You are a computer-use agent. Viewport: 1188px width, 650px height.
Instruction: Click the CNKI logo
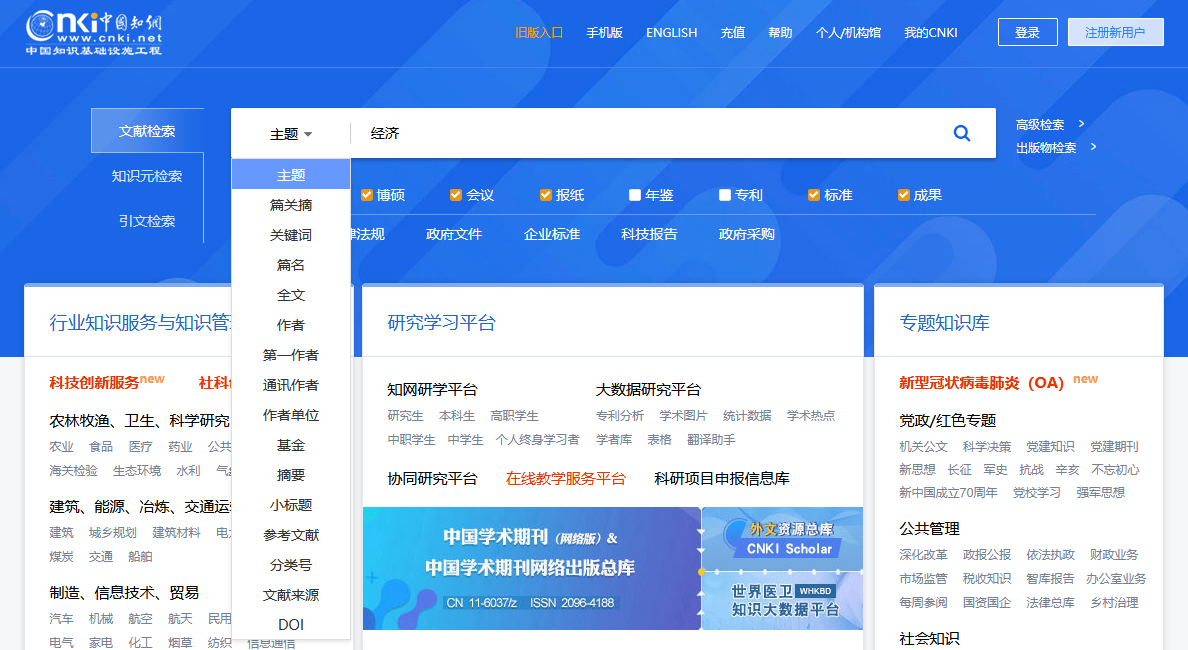94,33
